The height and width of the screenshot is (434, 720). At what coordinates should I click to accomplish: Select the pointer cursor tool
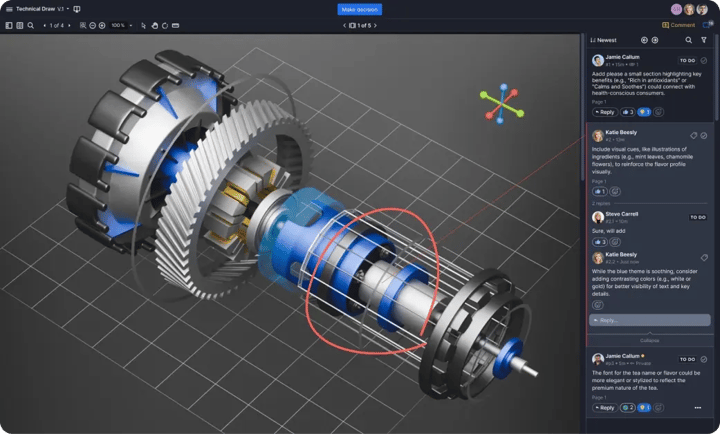click(x=143, y=25)
